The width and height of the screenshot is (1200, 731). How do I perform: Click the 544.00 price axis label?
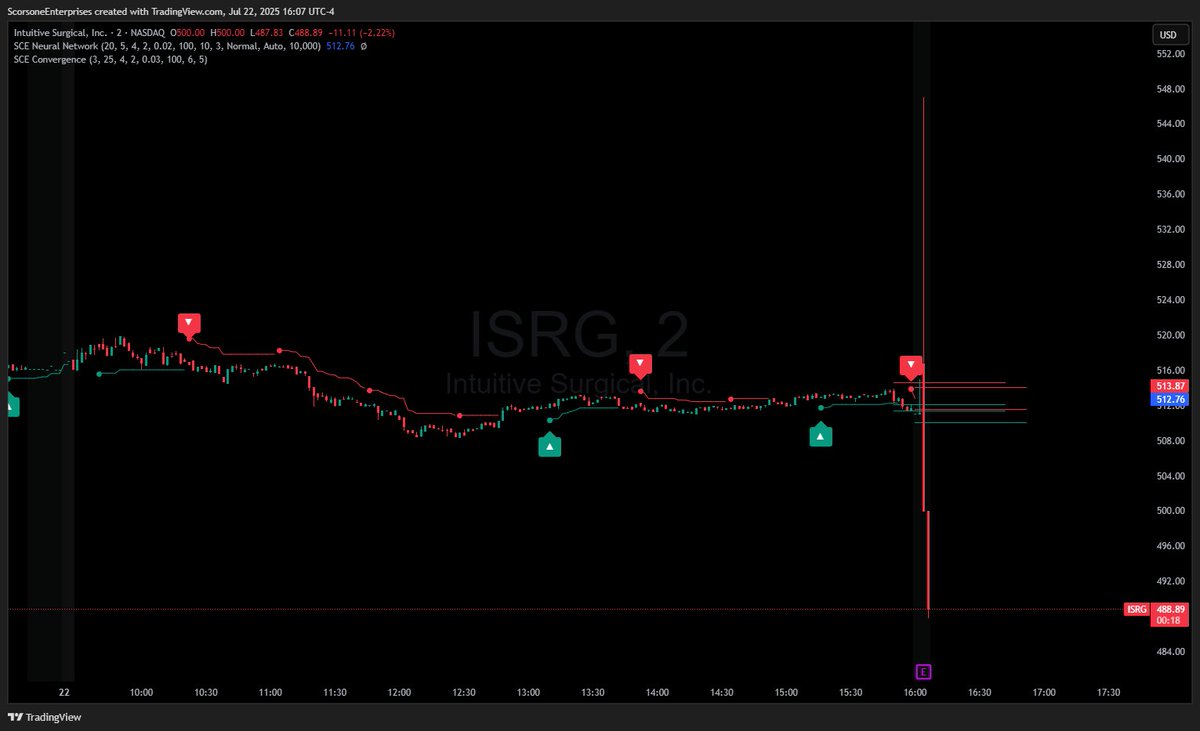(1170, 124)
